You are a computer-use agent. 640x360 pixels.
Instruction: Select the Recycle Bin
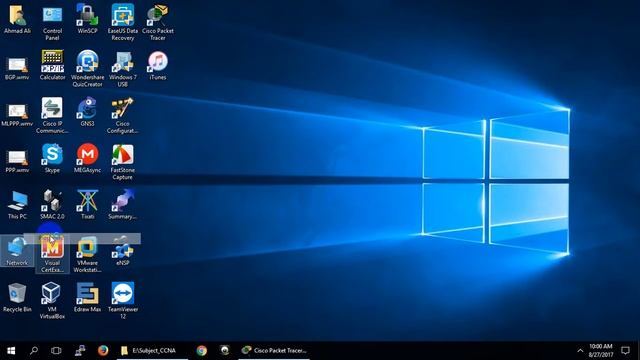[17, 298]
